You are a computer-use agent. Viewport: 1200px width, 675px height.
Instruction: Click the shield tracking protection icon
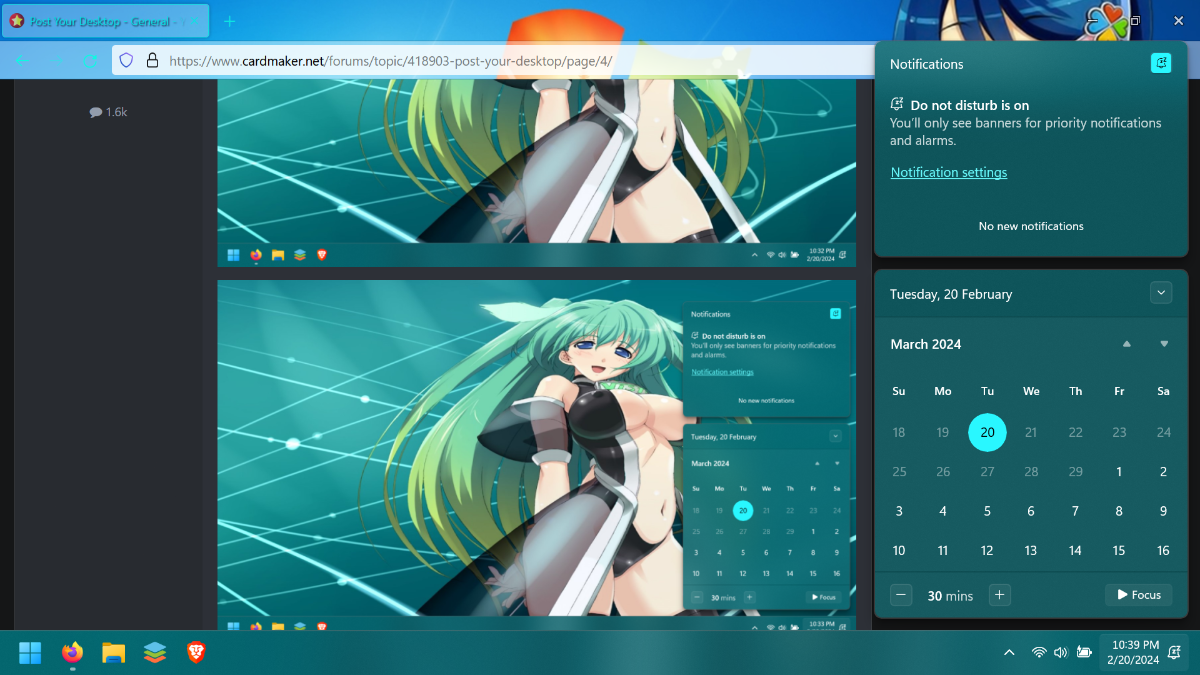[x=126, y=60]
